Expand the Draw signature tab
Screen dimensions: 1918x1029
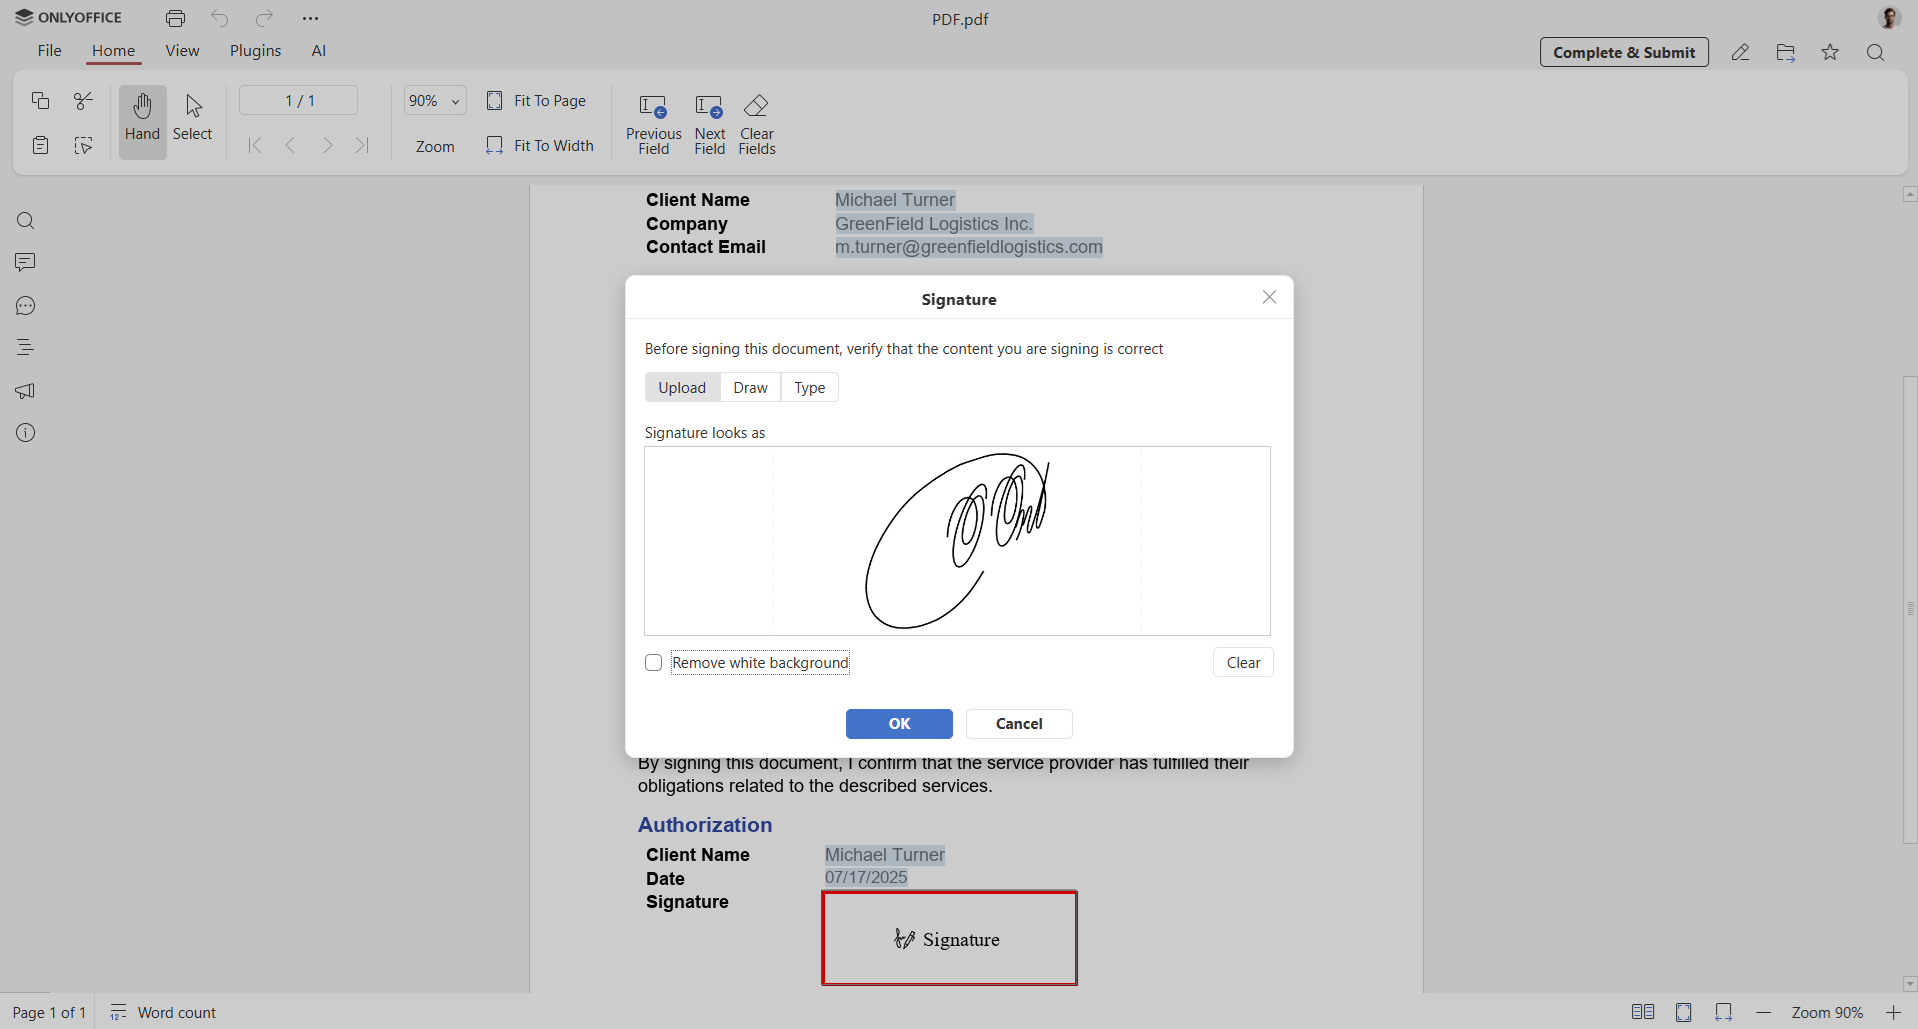pyautogui.click(x=750, y=387)
